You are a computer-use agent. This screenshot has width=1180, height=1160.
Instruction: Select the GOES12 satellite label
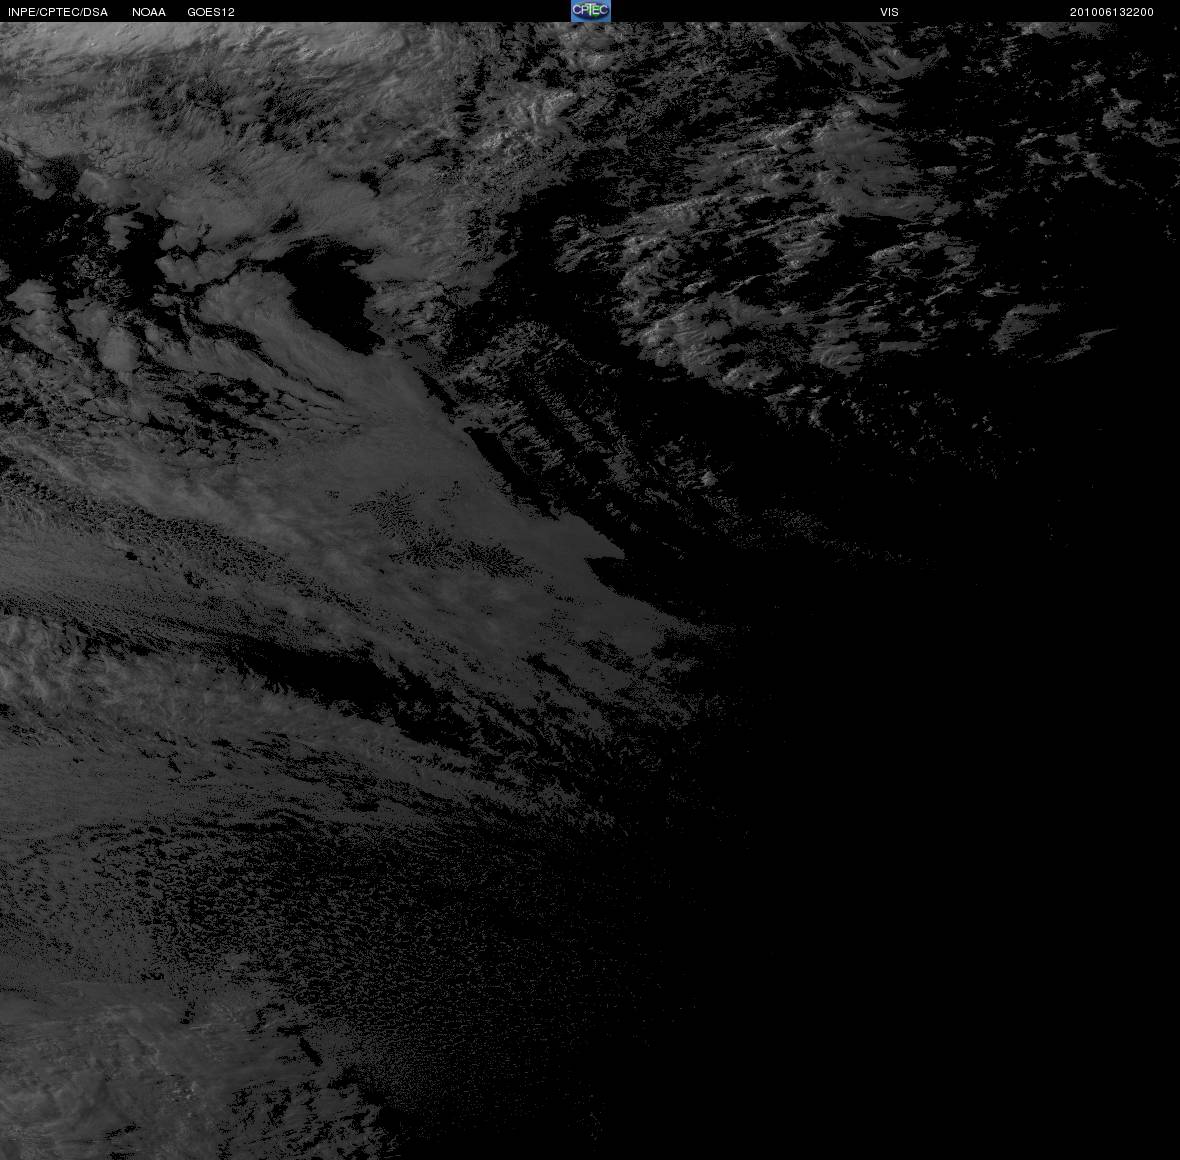click(211, 12)
